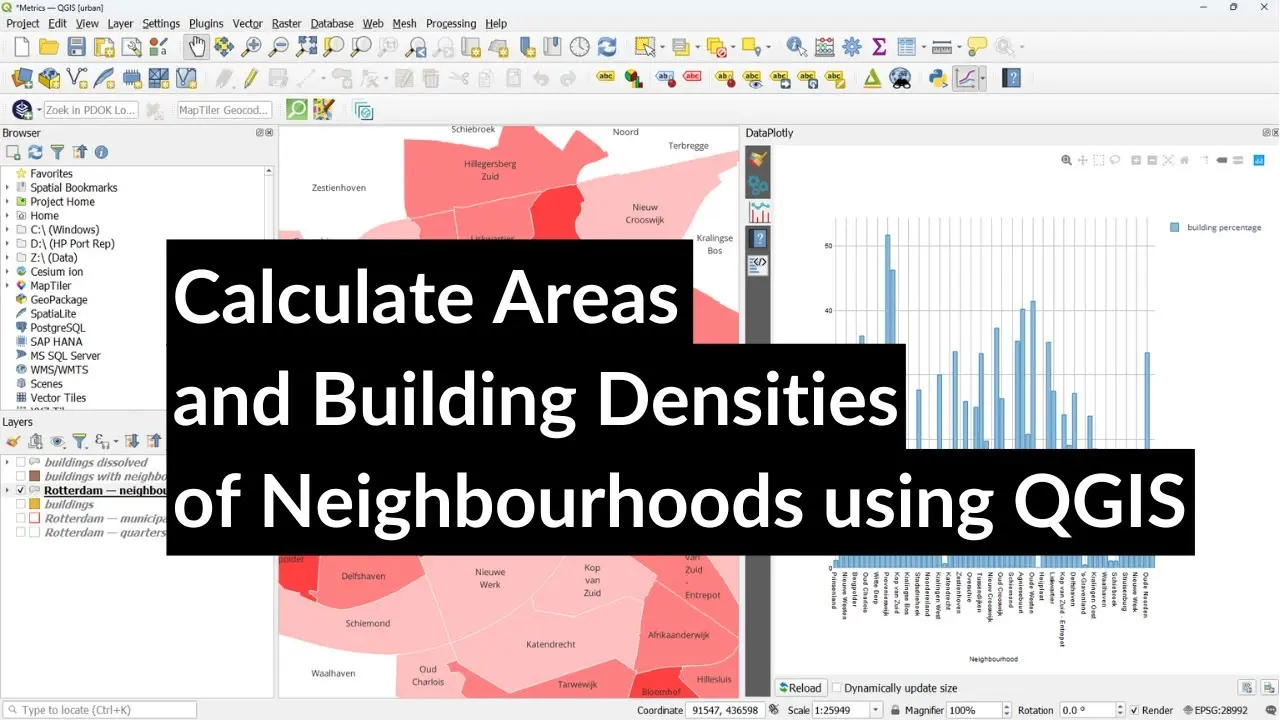This screenshot has width=1280, height=720.
Task: Activate the Zoom Out magnifier tool
Action: pyautogui.click(x=279, y=46)
